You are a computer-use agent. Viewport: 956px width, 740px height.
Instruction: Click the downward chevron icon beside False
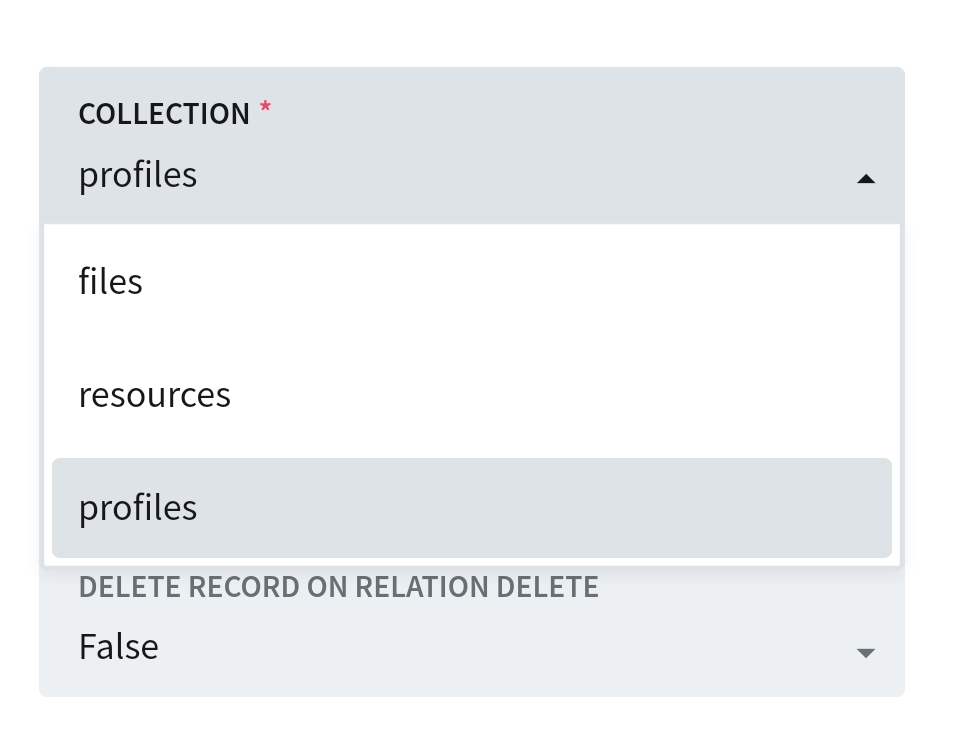pyautogui.click(x=866, y=652)
